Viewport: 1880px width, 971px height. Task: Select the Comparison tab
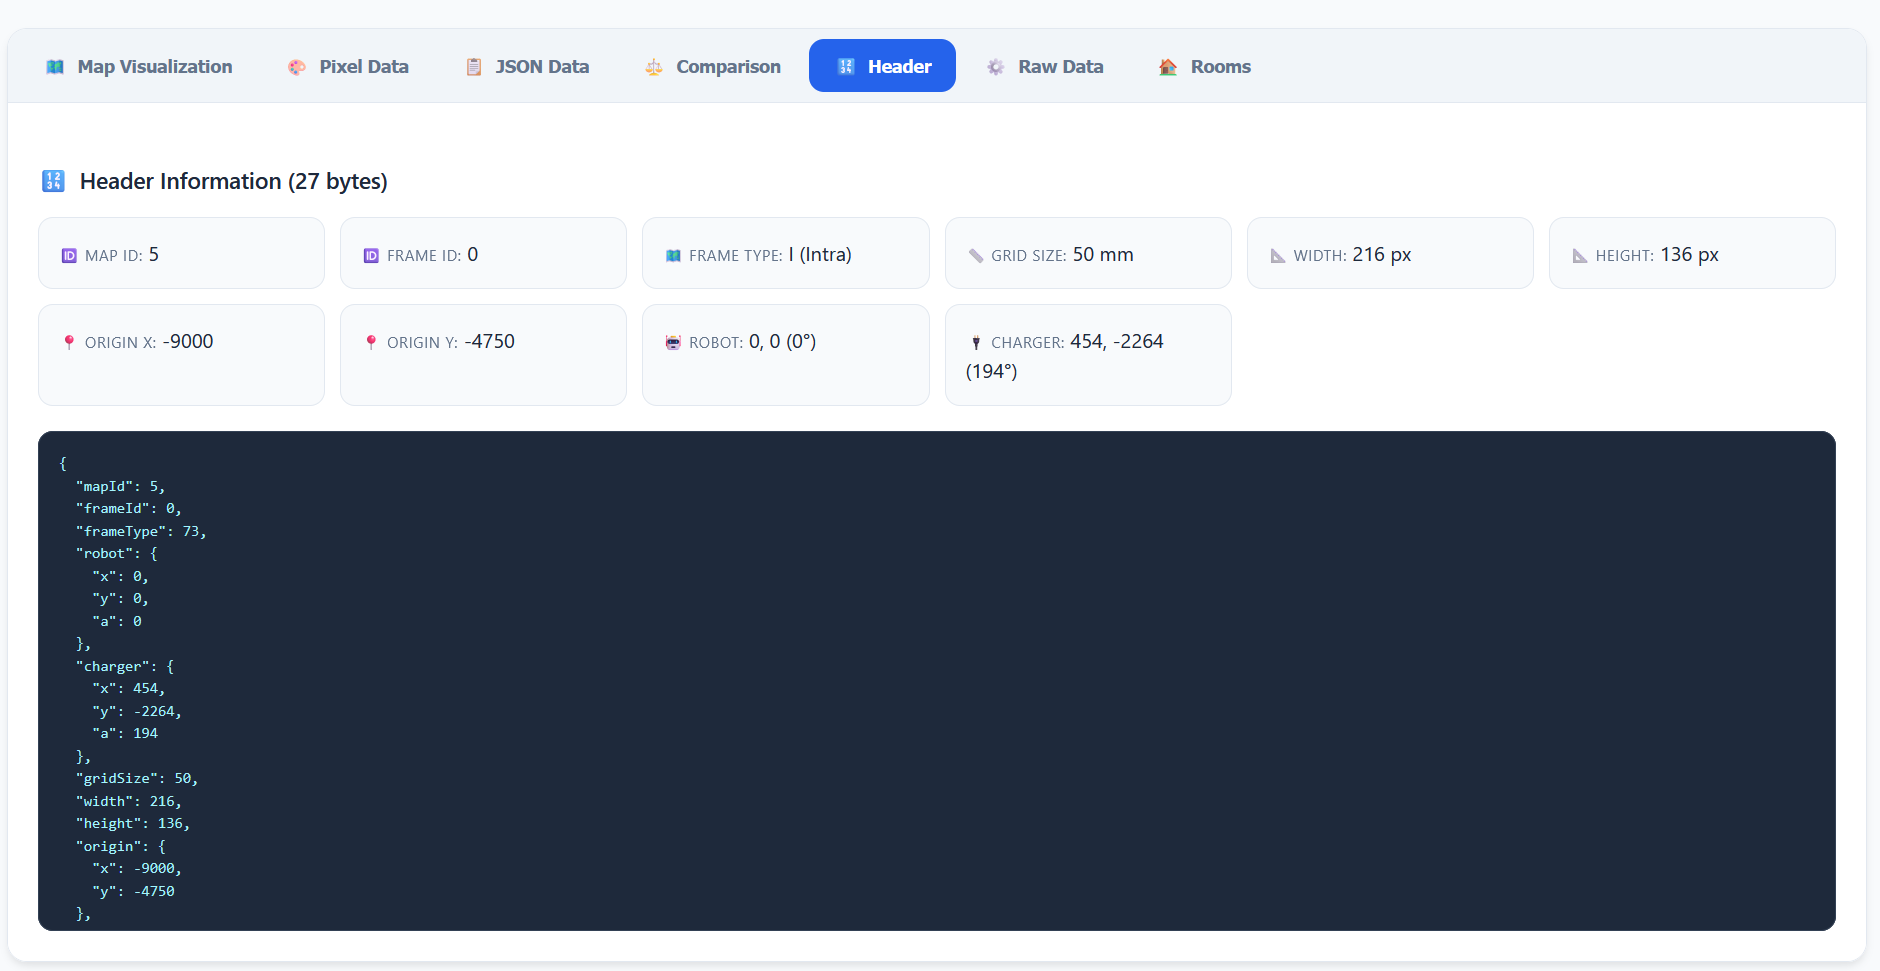712,66
